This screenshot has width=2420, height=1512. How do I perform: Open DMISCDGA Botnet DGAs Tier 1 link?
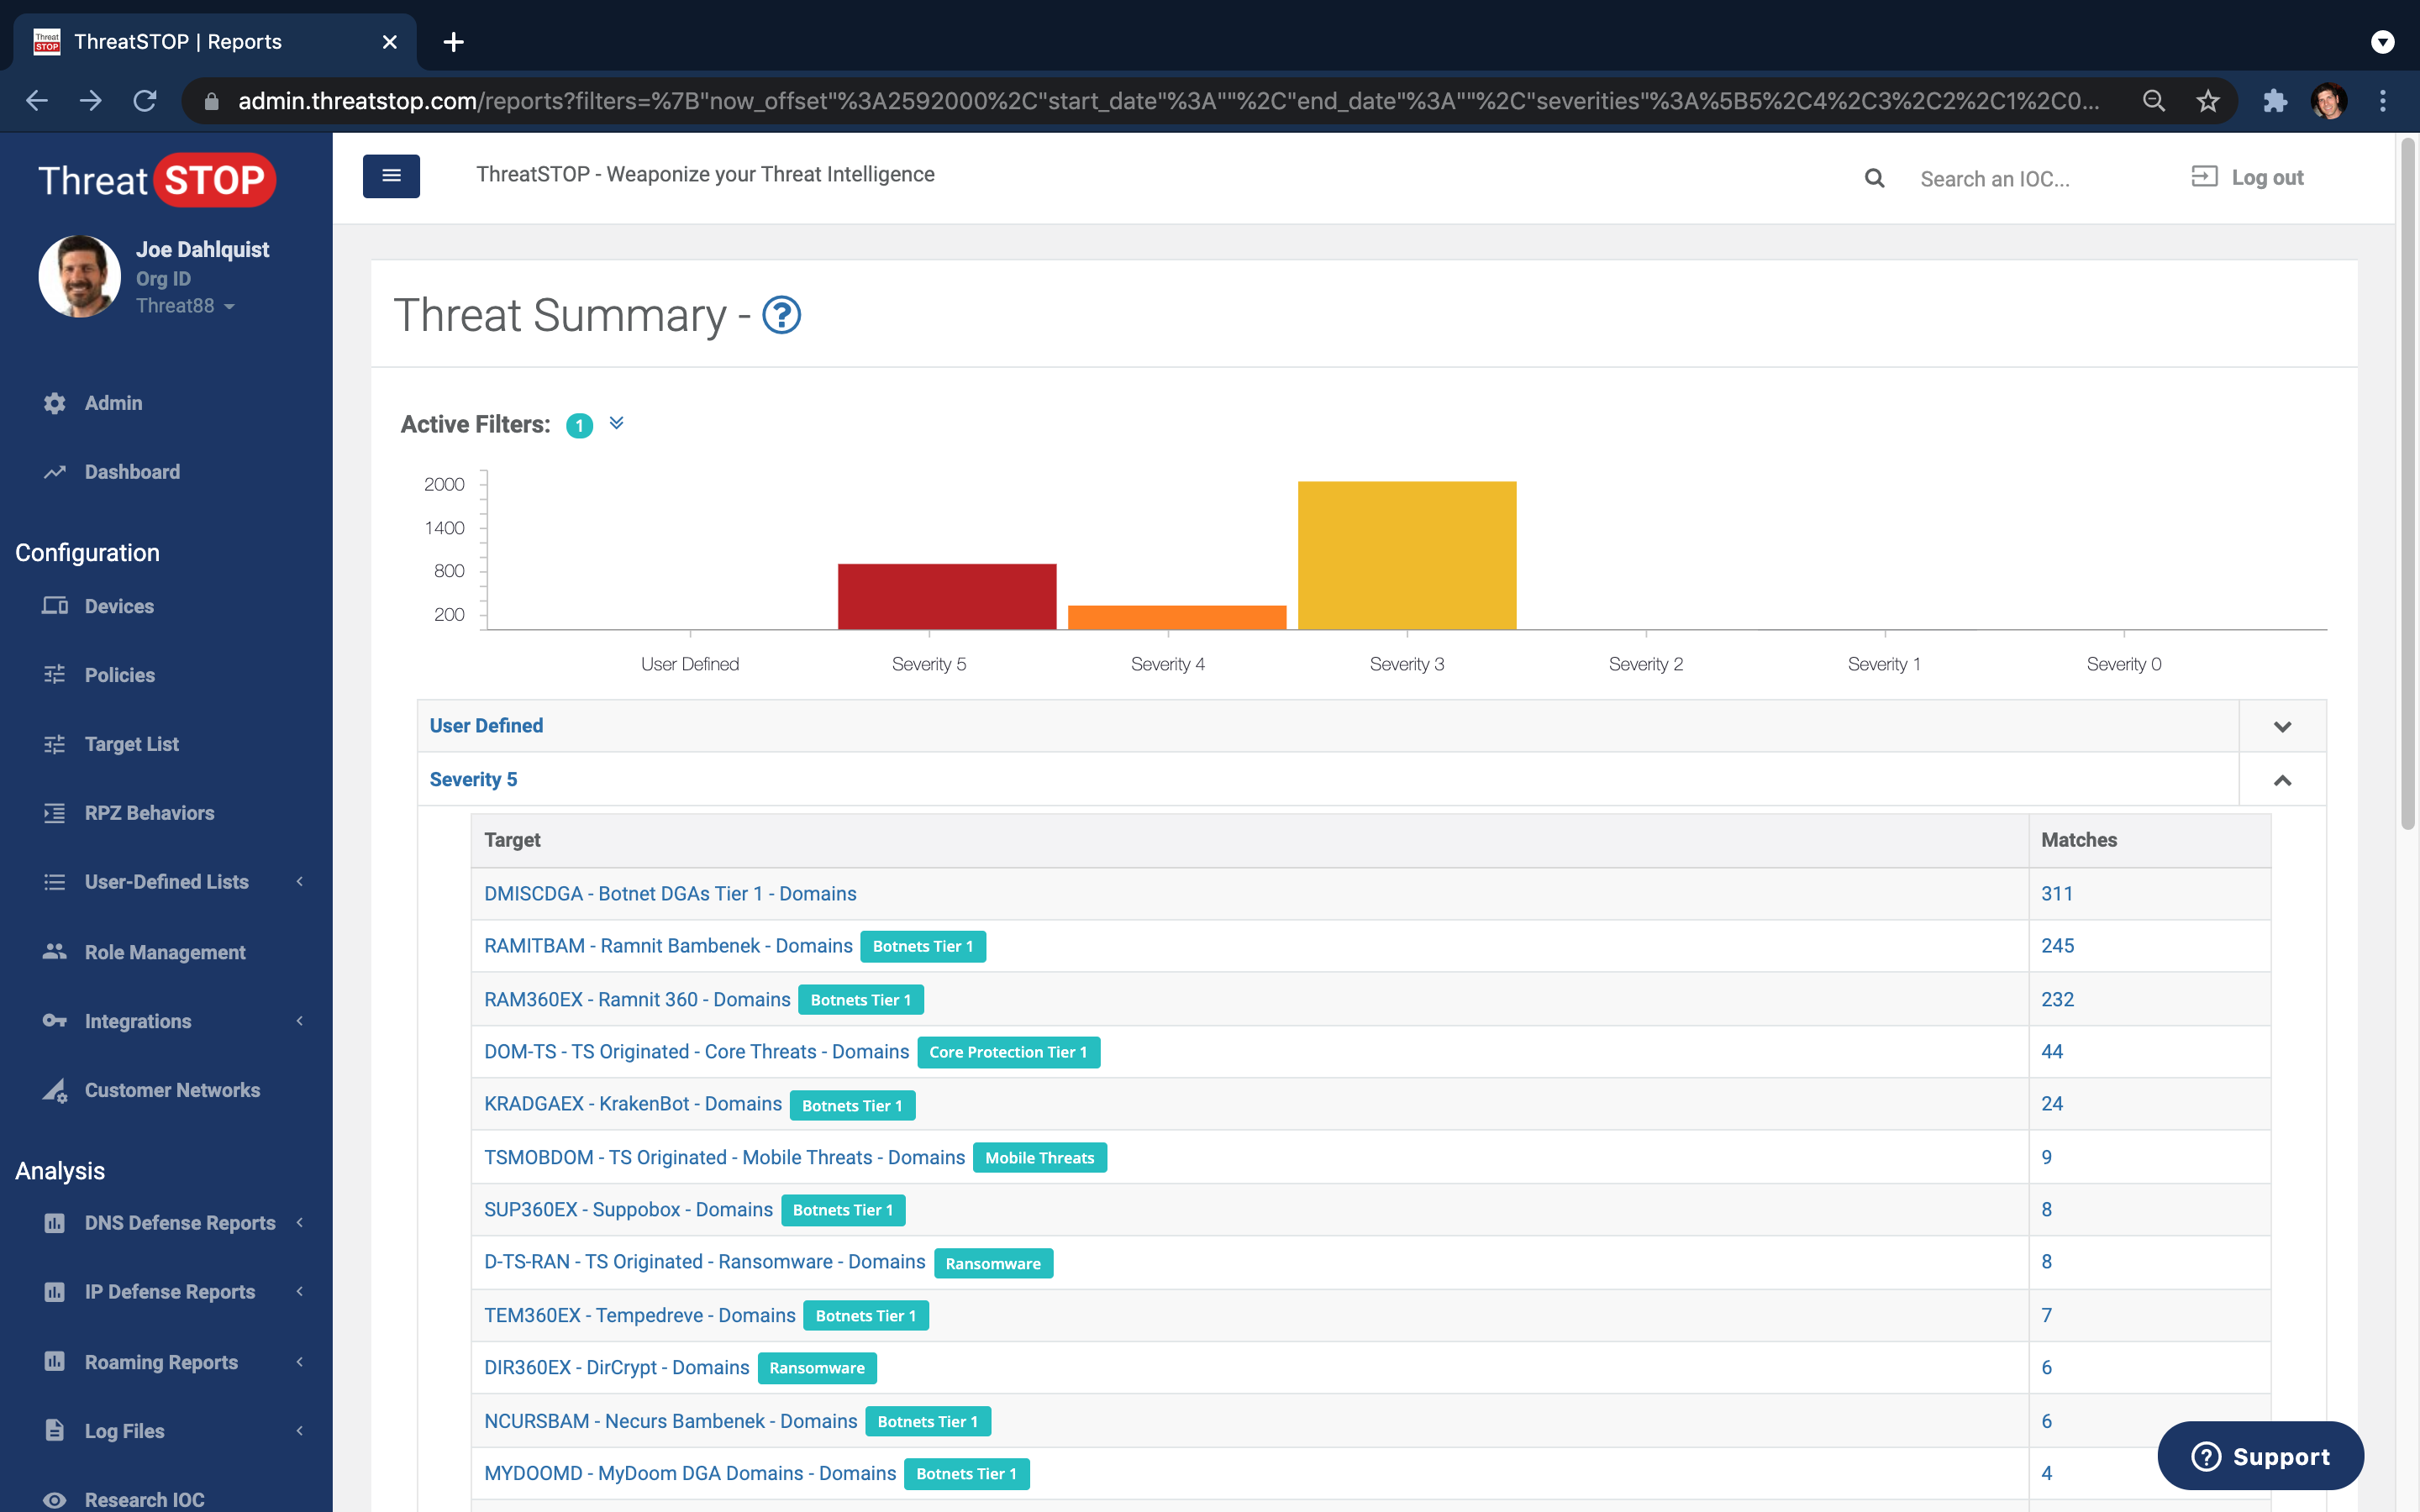pyautogui.click(x=670, y=894)
